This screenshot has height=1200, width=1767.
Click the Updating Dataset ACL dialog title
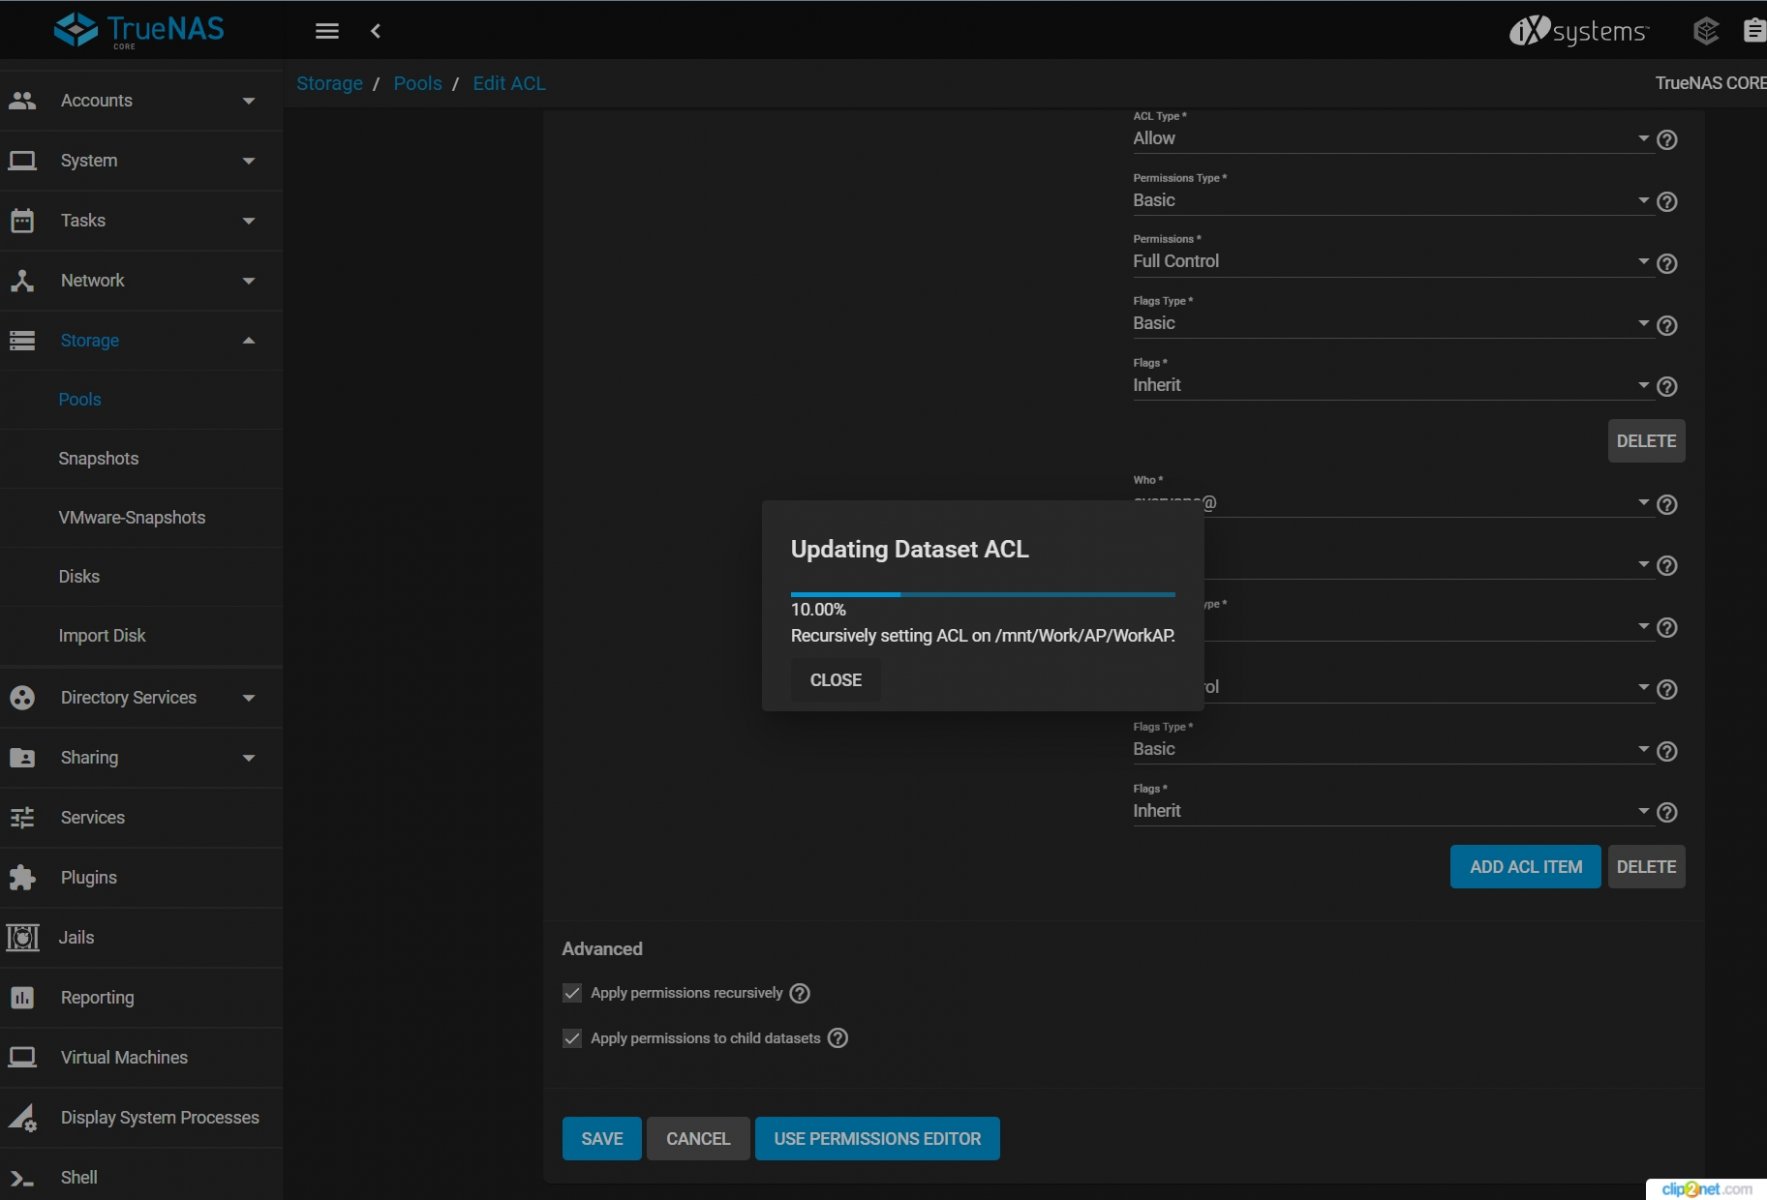click(910, 549)
